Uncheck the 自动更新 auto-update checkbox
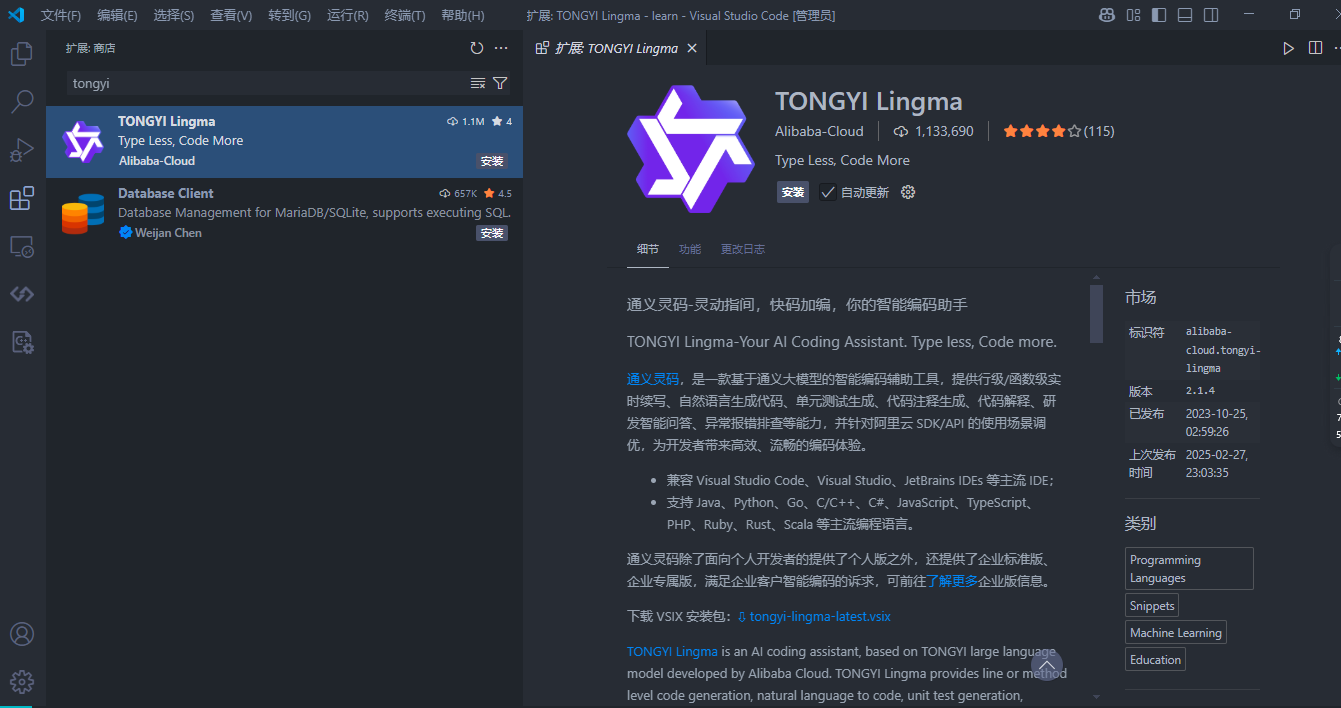Viewport: 1341px width, 708px height. pos(828,191)
